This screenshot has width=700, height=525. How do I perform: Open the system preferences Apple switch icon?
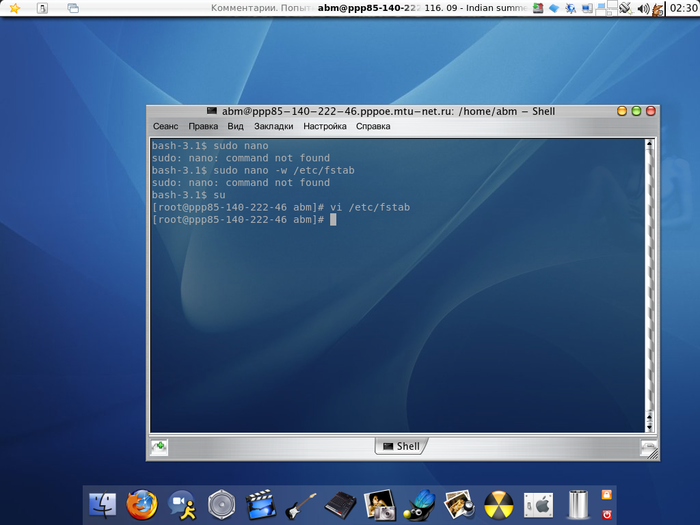538,506
